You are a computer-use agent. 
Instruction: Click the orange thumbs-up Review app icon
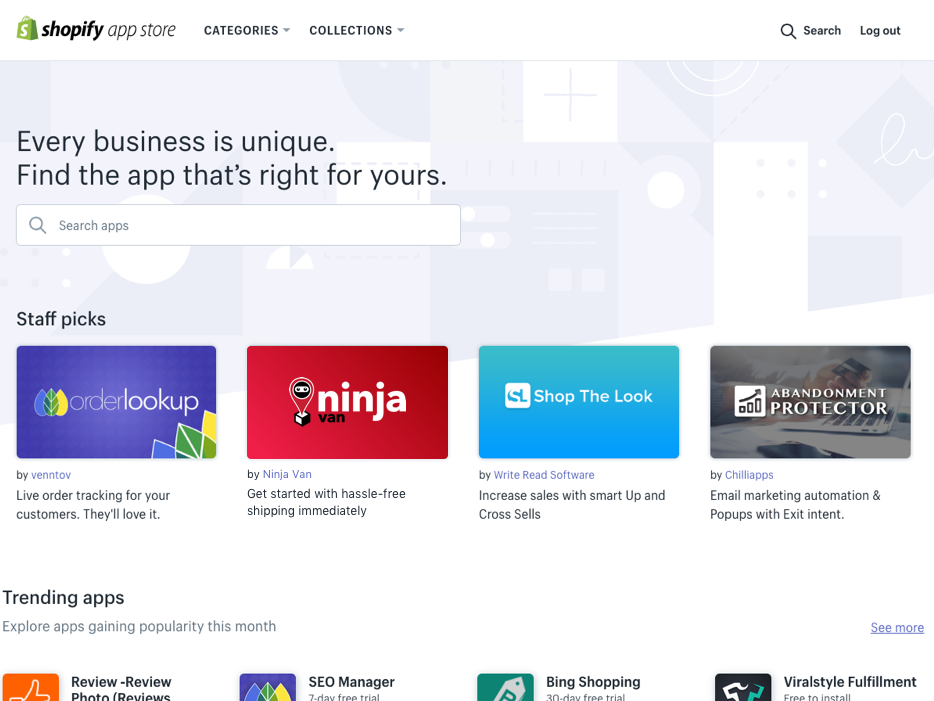tap(31, 687)
